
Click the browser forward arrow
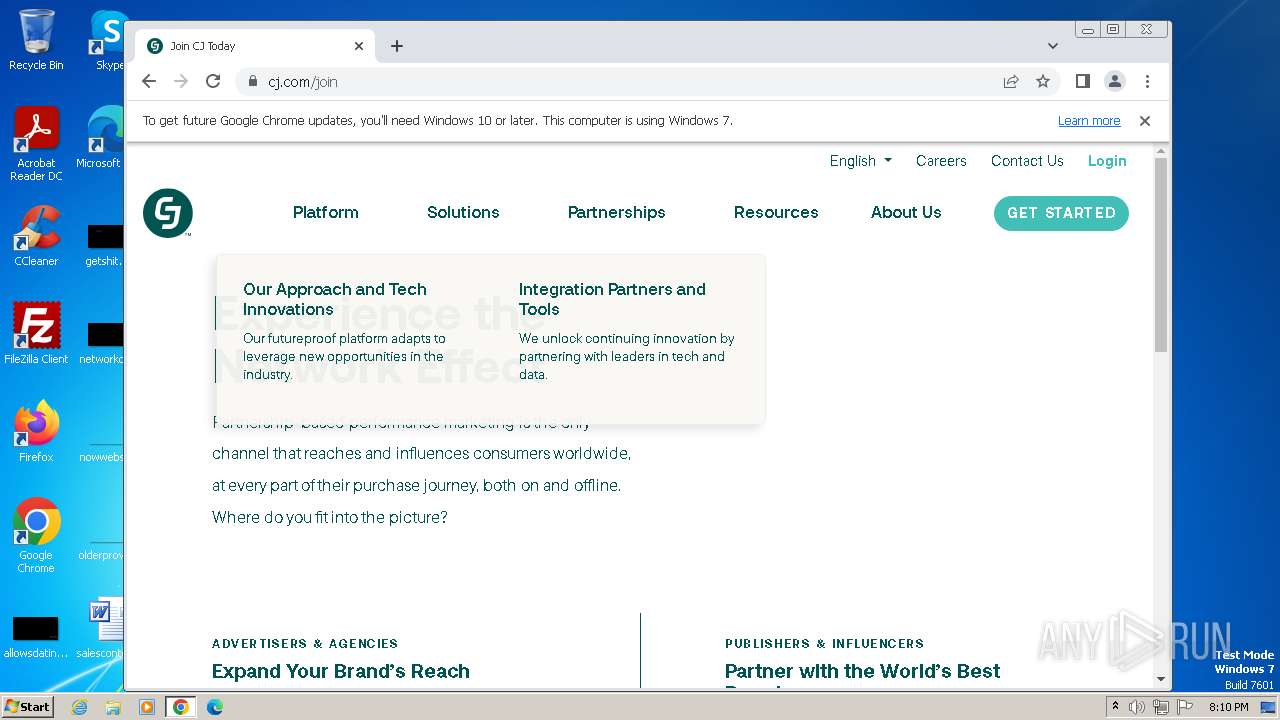181,81
